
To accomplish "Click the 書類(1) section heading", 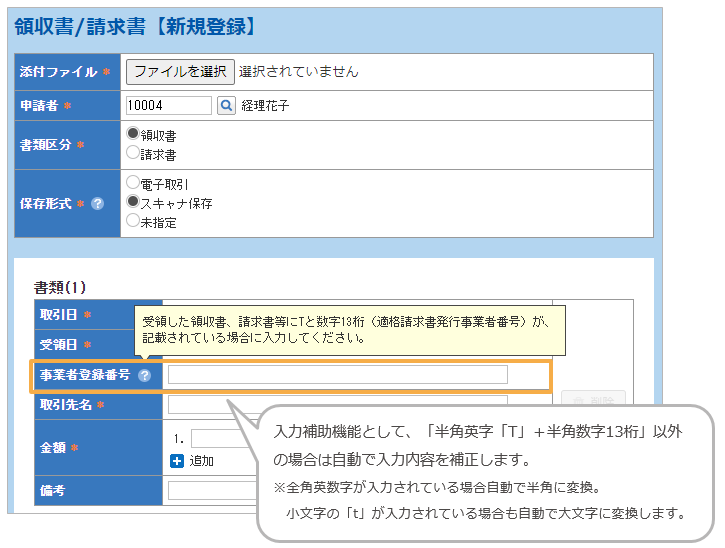I will pos(61,287).
